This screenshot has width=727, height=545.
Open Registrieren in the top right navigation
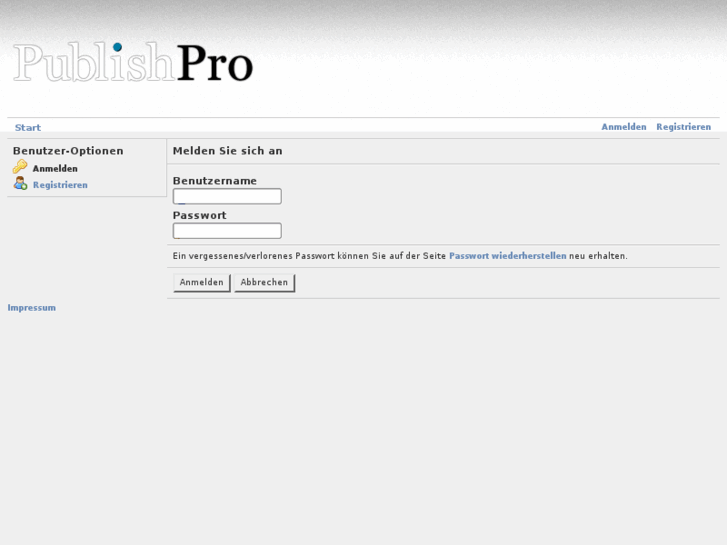coord(683,127)
